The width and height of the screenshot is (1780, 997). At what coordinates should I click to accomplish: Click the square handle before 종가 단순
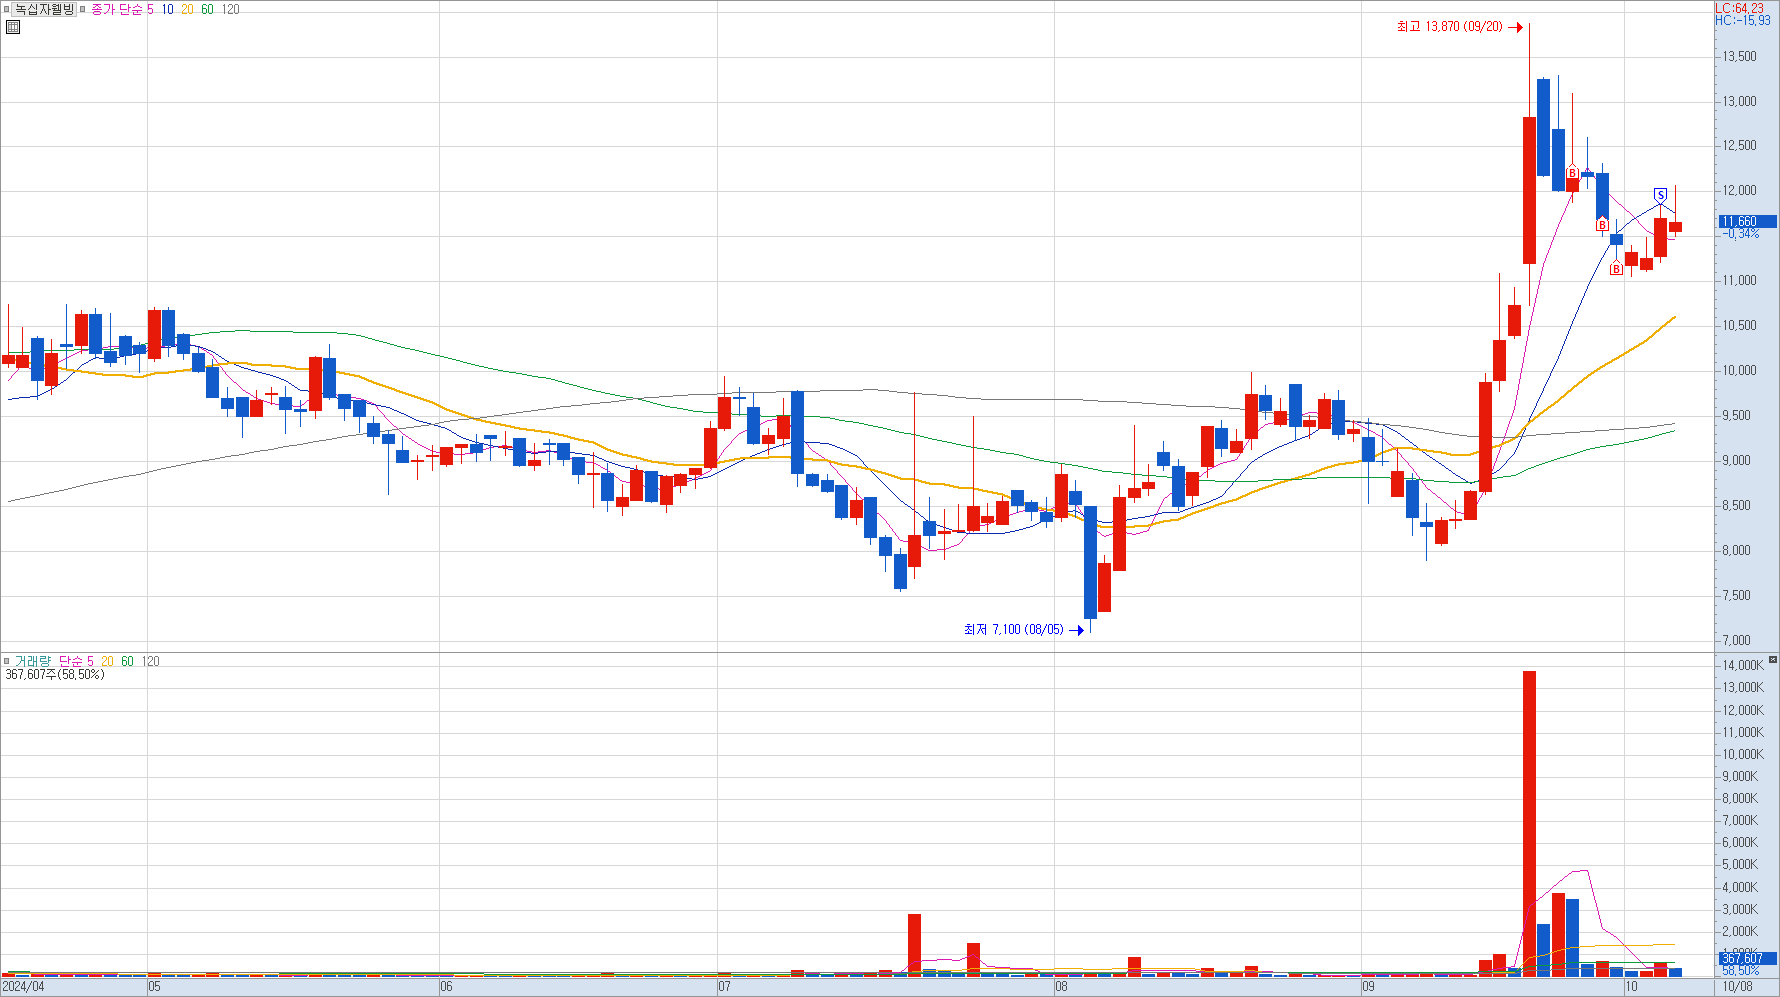point(83,9)
